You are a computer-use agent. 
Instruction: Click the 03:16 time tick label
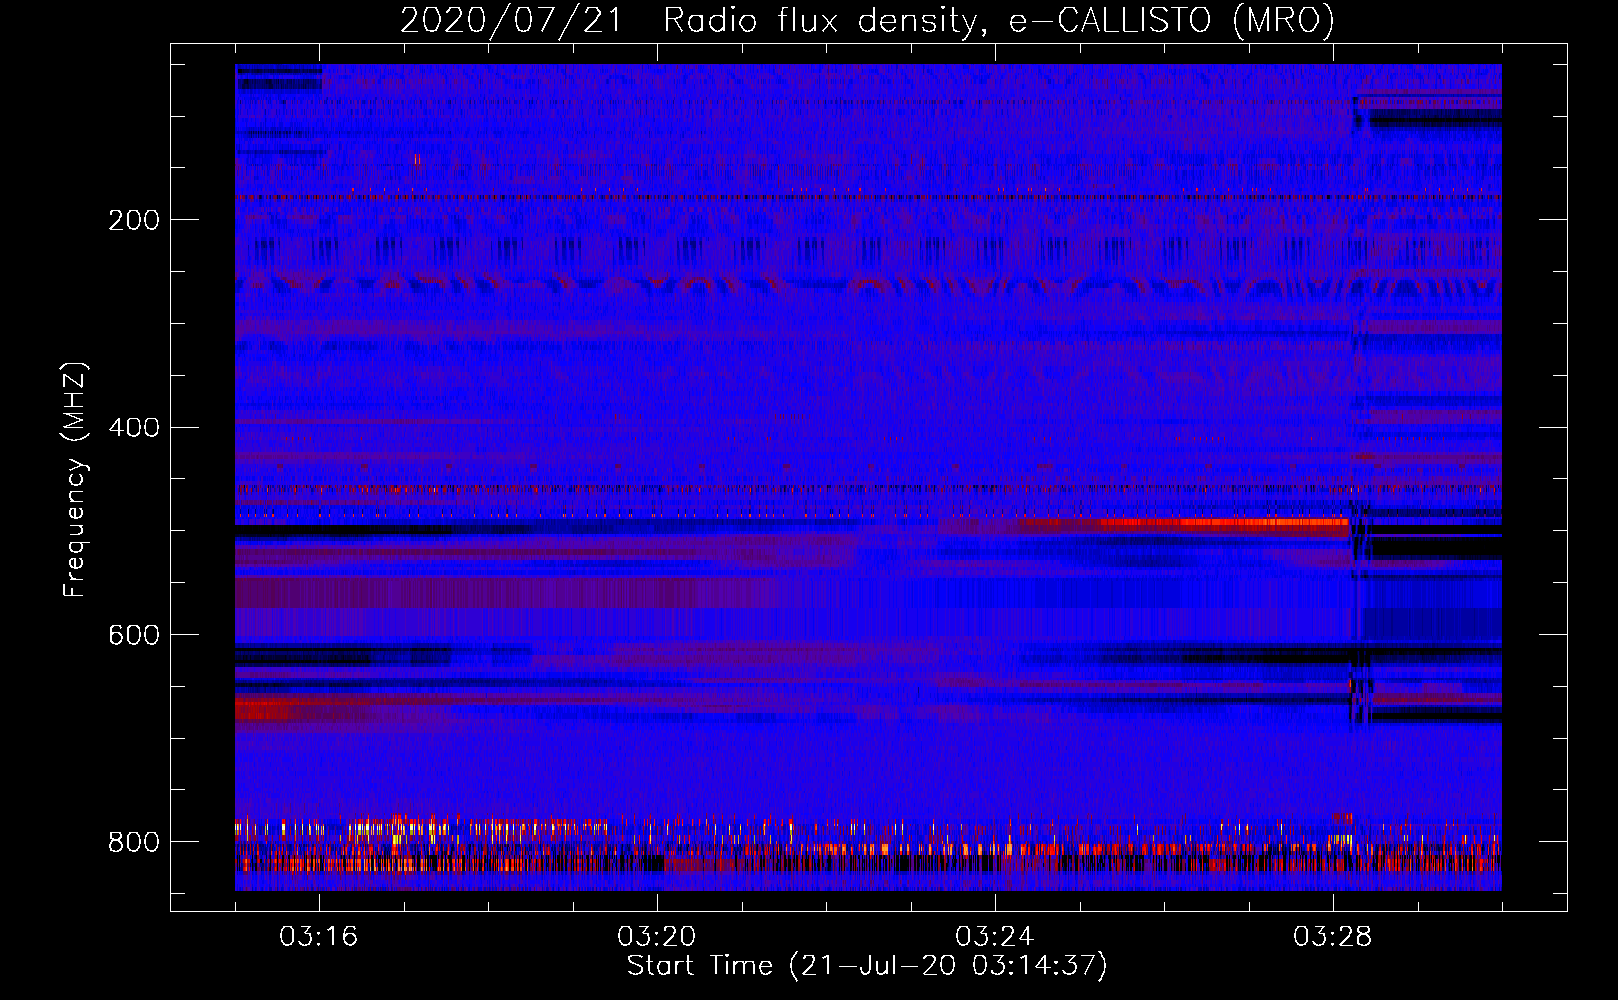pos(319,937)
